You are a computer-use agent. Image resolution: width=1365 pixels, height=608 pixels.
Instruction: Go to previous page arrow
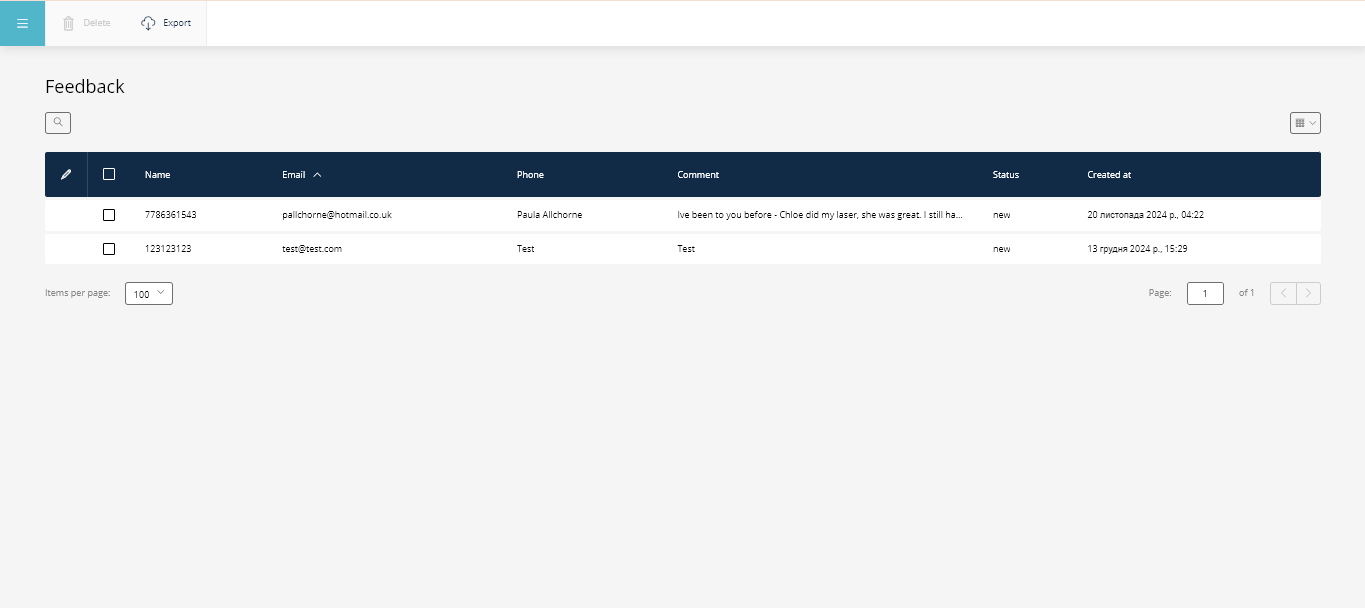click(x=1283, y=293)
